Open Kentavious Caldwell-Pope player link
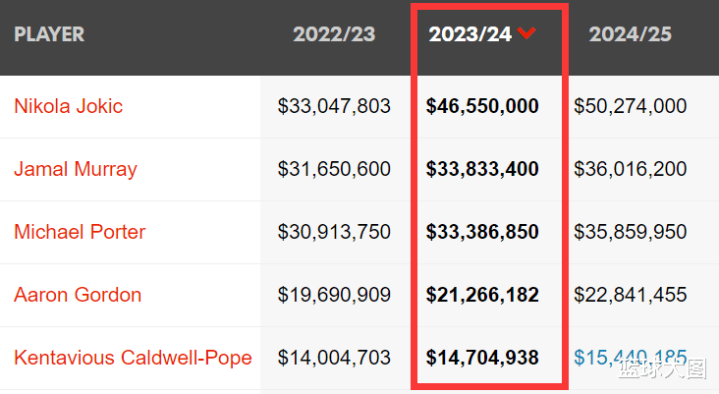Image resolution: width=719 pixels, height=394 pixels. click(x=133, y=358)
